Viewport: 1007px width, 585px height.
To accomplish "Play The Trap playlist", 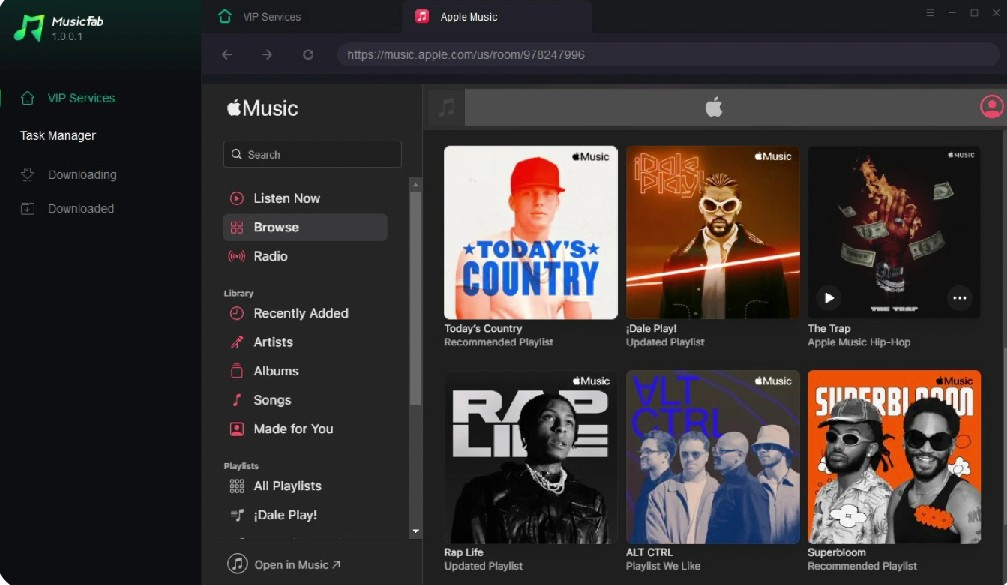I will click(x=829, y=298).
